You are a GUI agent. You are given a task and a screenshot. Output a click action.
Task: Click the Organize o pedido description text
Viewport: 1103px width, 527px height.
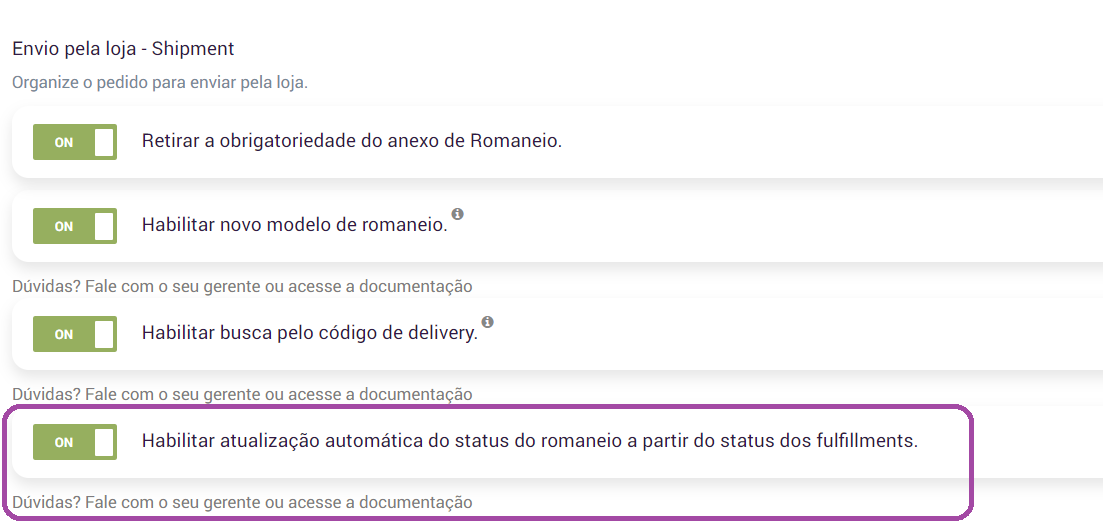[x=160, y=82]
